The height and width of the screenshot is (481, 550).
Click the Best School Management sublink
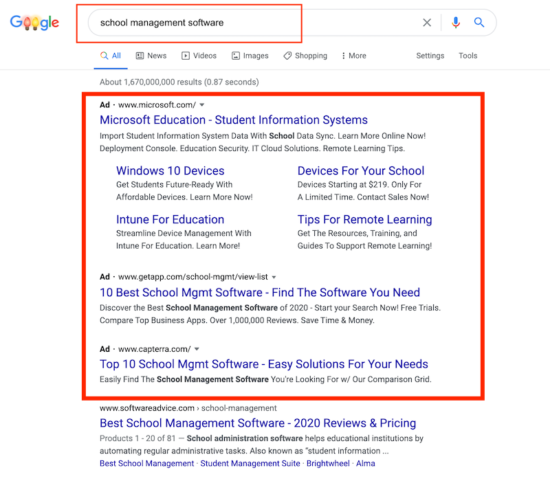pos(147,463)
